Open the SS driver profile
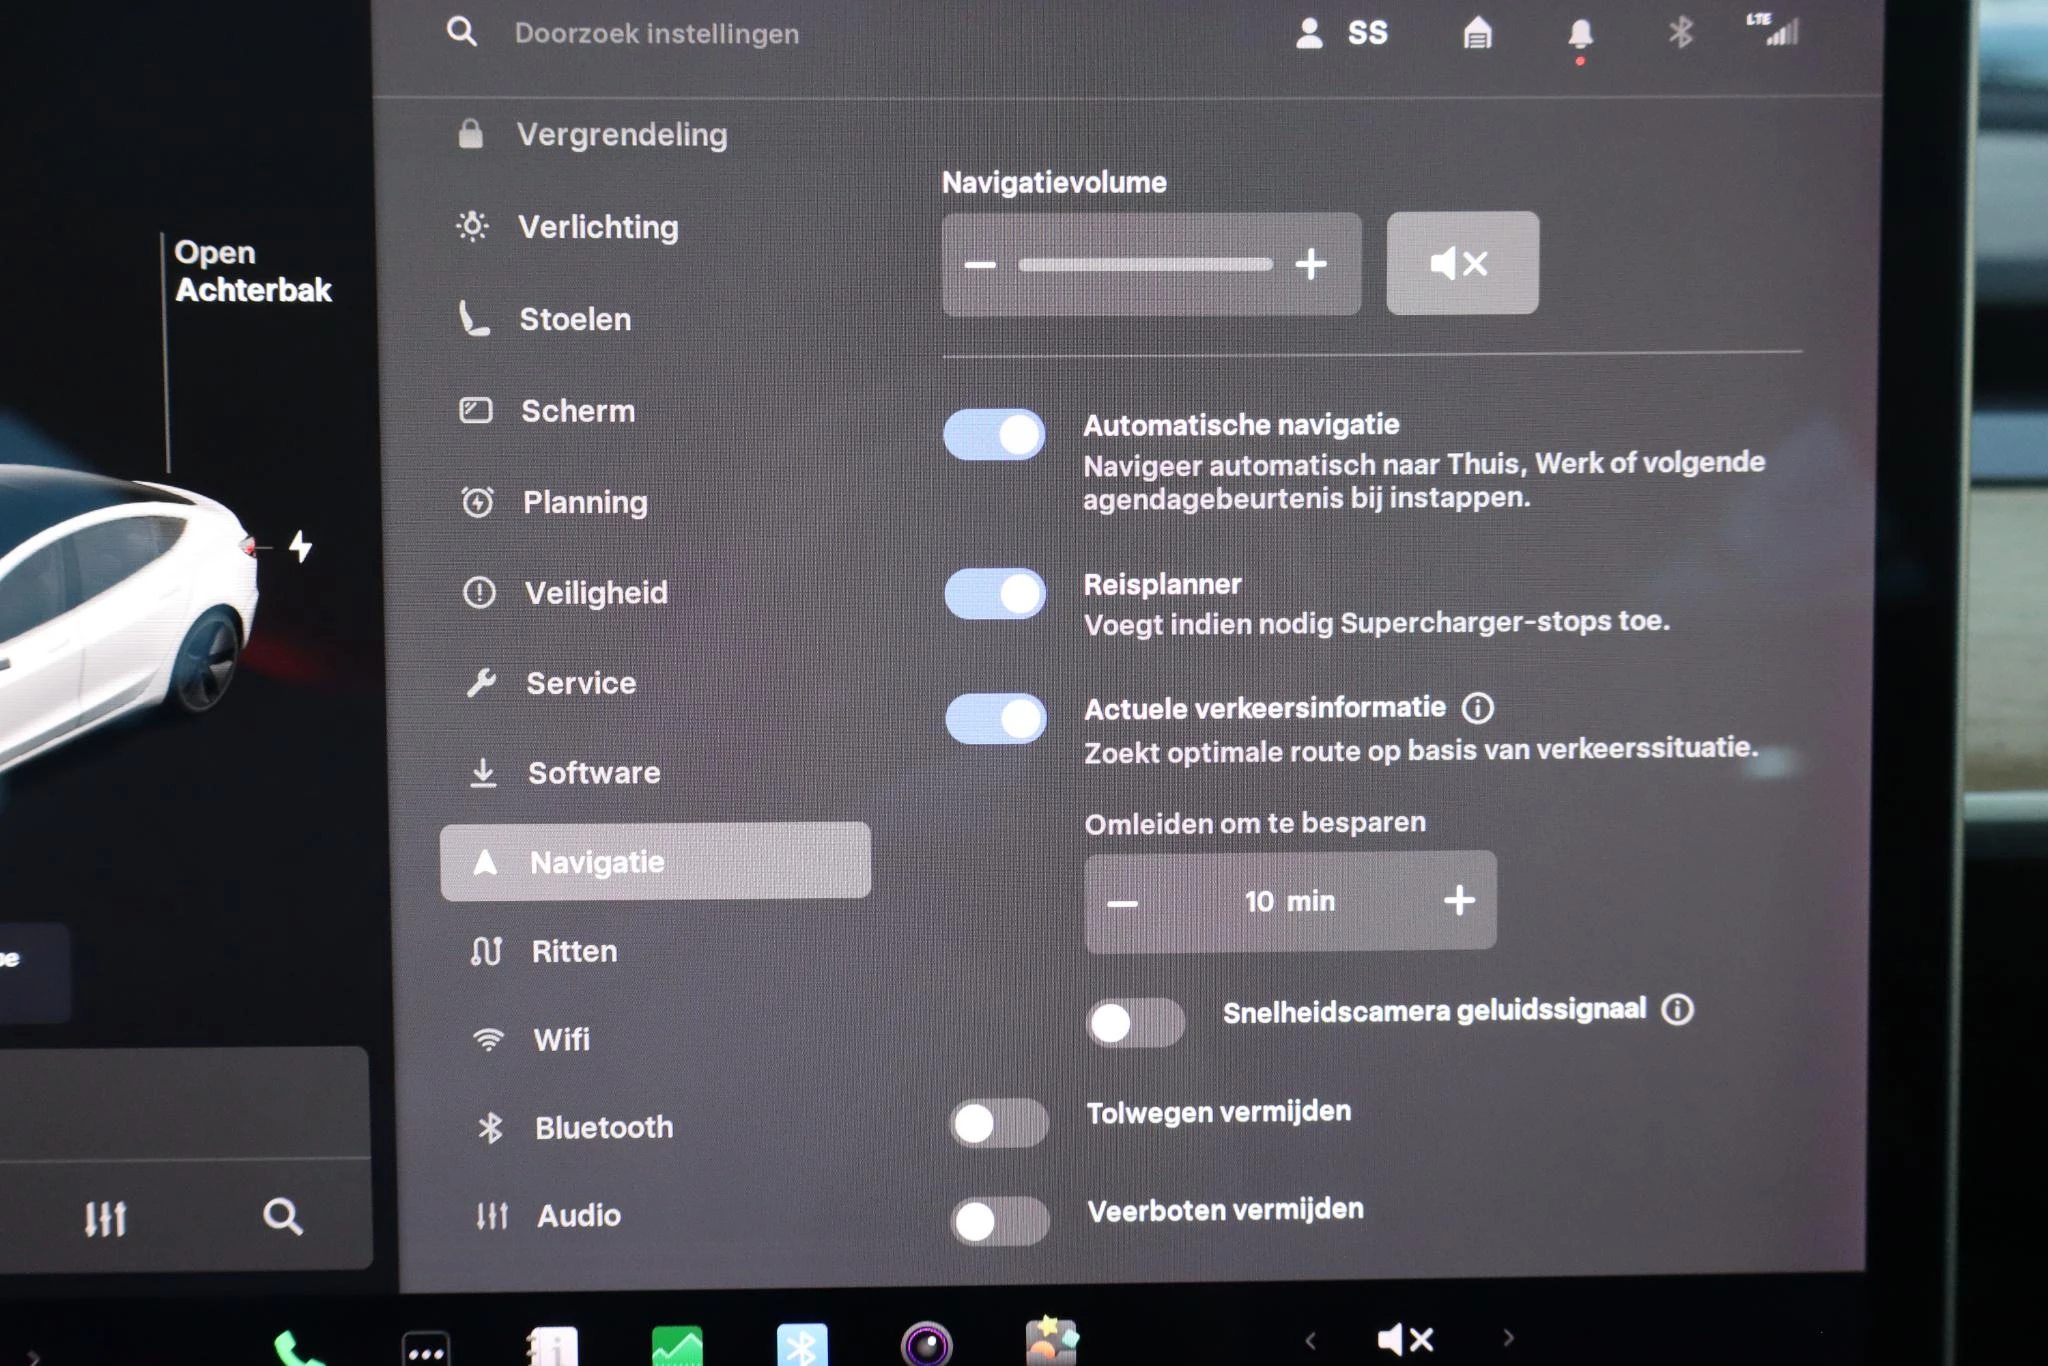Screen dimensions: 2048x1366 [x=1342, y=33]
